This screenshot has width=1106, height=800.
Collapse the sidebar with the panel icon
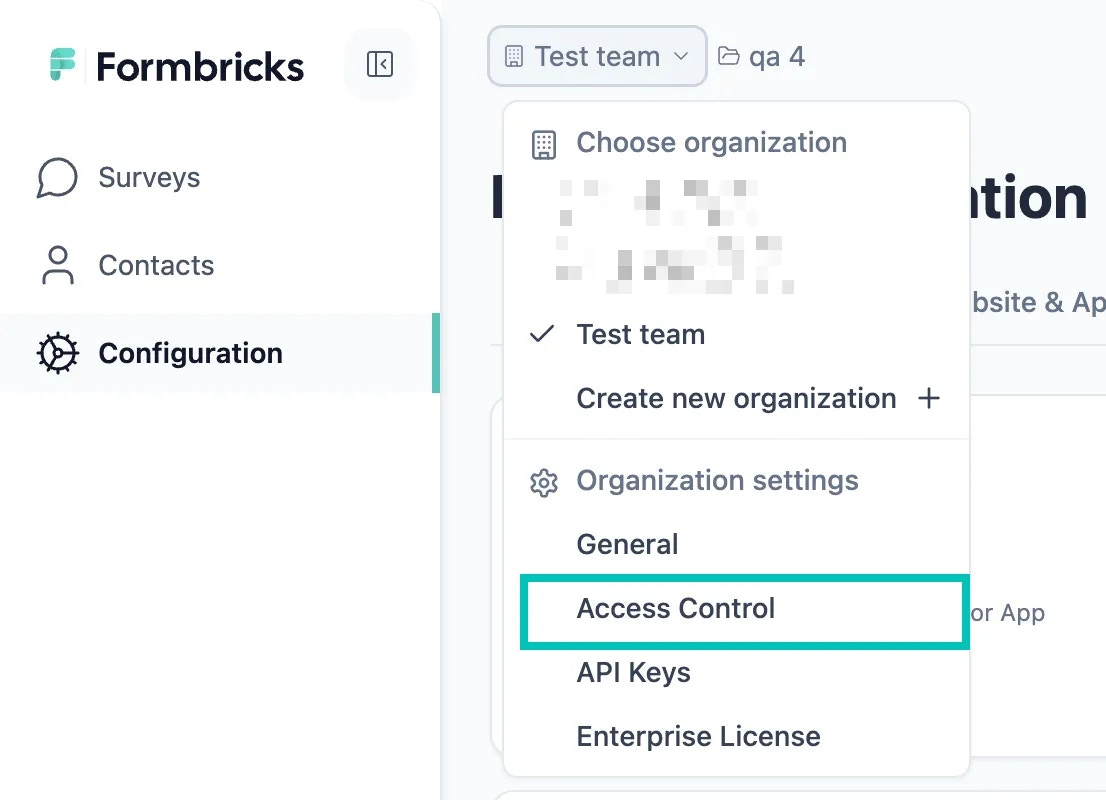click(380, 65)
